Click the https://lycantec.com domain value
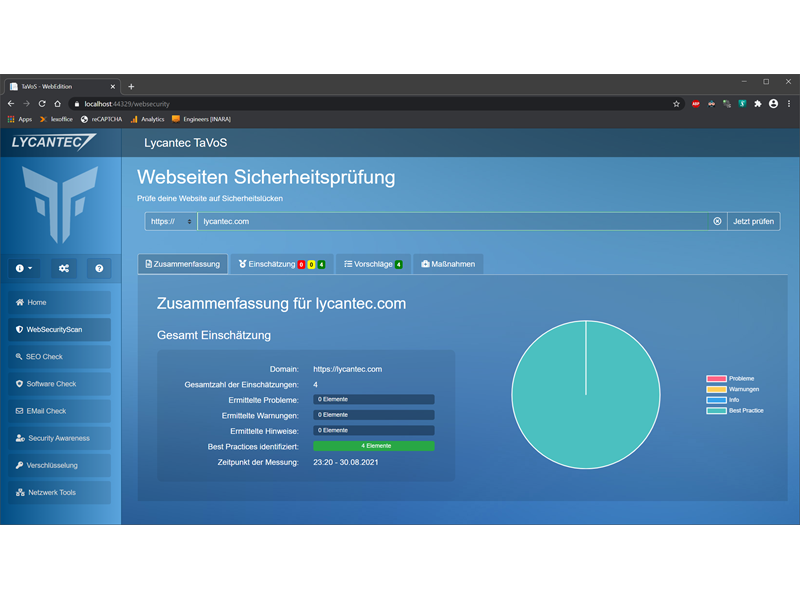The height and width of the screenshot is (600, 800). 347,369
